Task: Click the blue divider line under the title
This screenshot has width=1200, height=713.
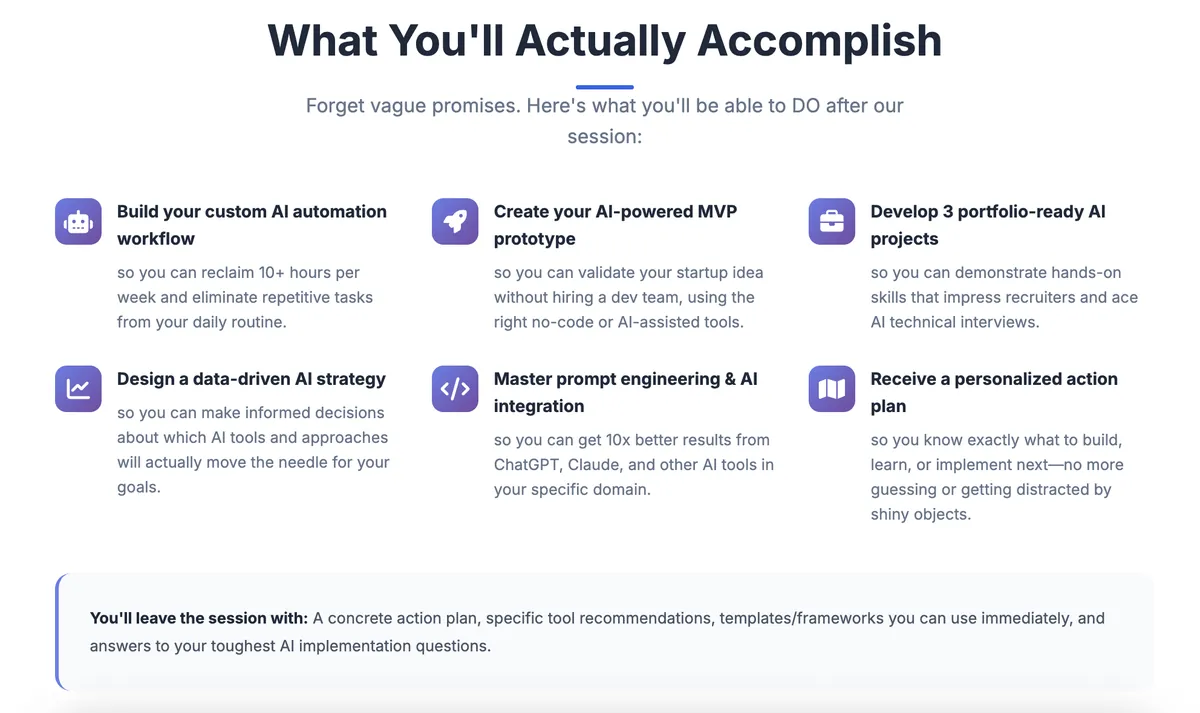Action: (x=604, y=87)
